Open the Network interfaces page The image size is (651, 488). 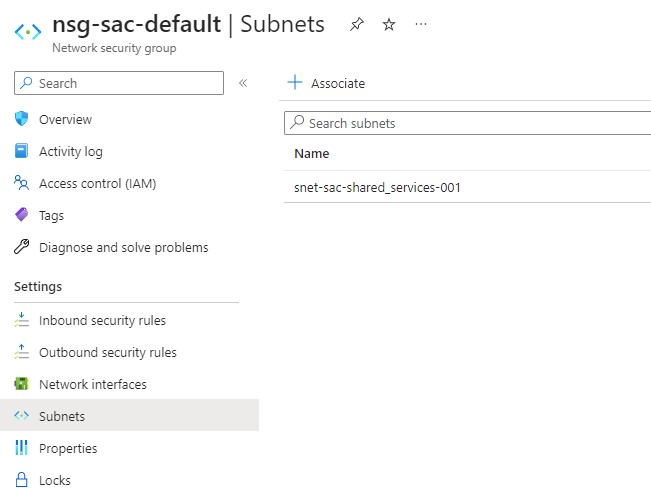[x=93, y=385]
